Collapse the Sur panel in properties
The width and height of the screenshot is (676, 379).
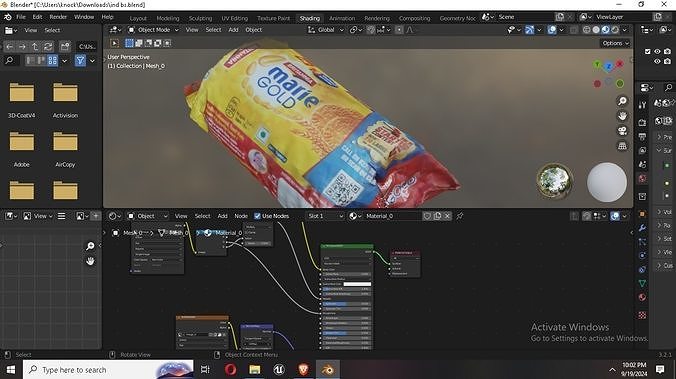(664, 150)
